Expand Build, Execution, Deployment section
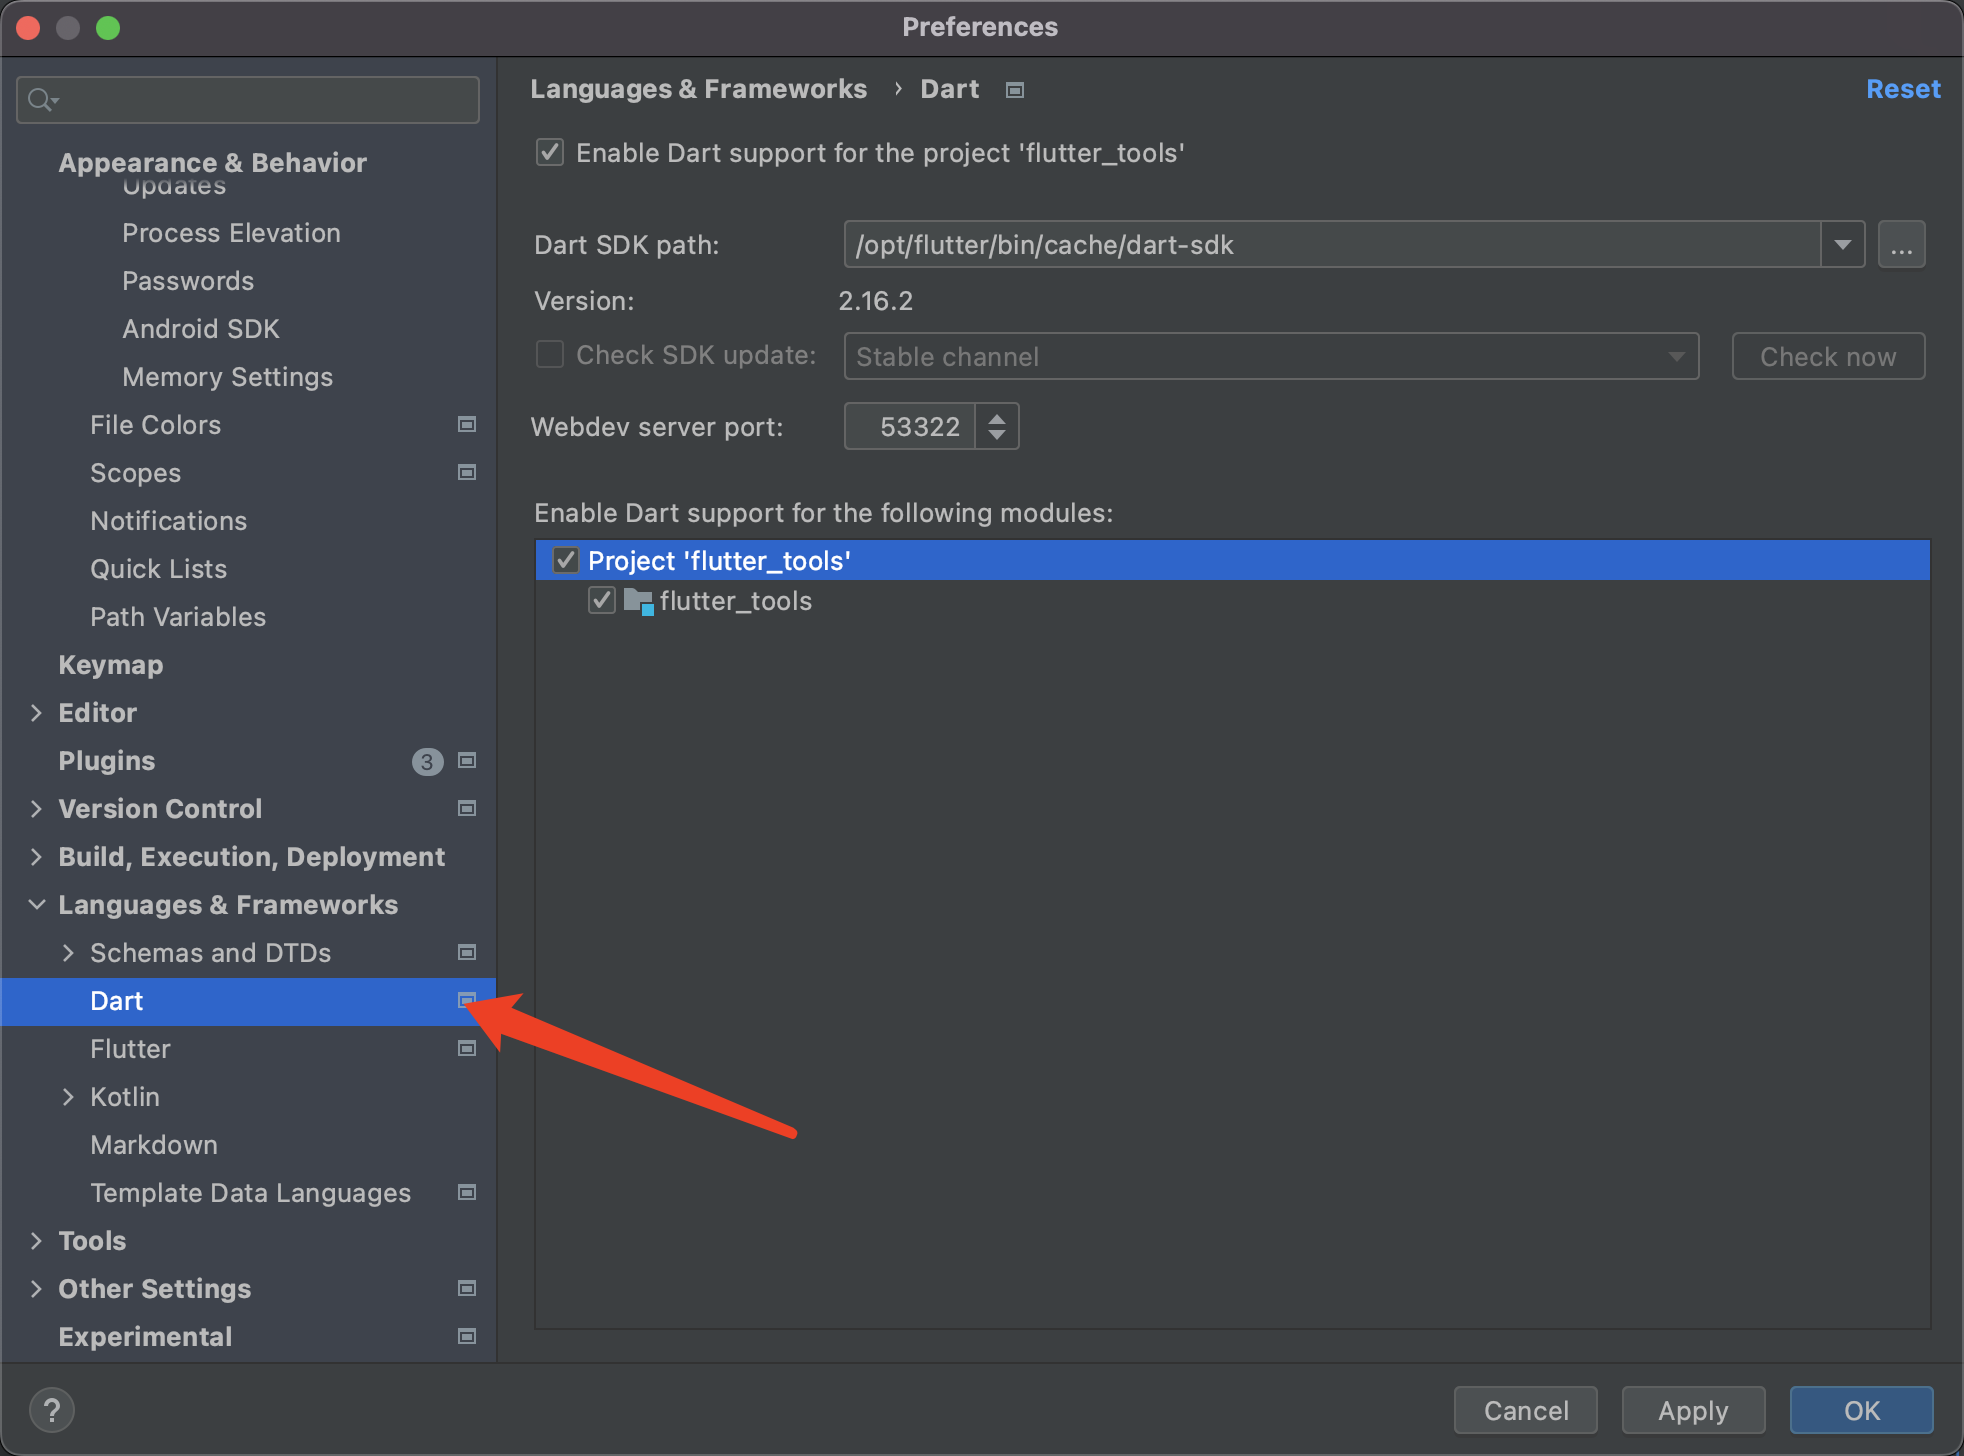The height and width of the screenshot is (1456, 1964). click(x=36, y=856)
